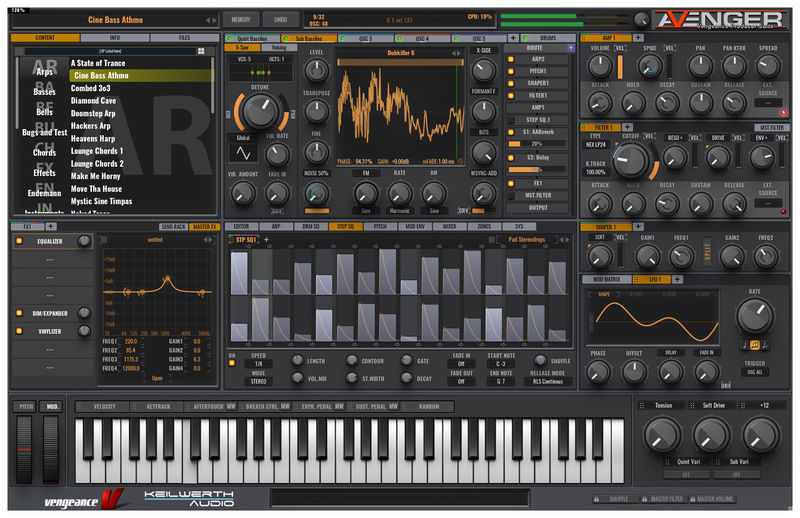
Task: Toggle ARP2 routing on/off
Action: point(511,59)
